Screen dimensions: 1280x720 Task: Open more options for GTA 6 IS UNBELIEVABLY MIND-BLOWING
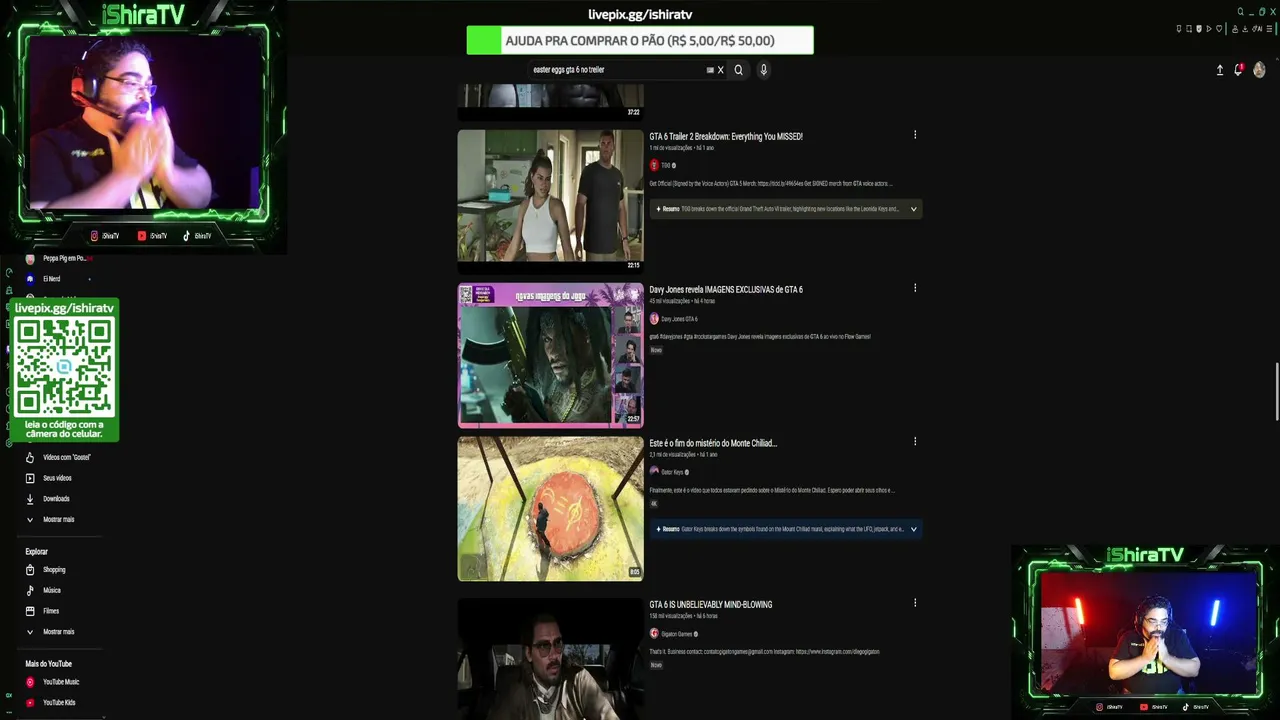point(915,603)
